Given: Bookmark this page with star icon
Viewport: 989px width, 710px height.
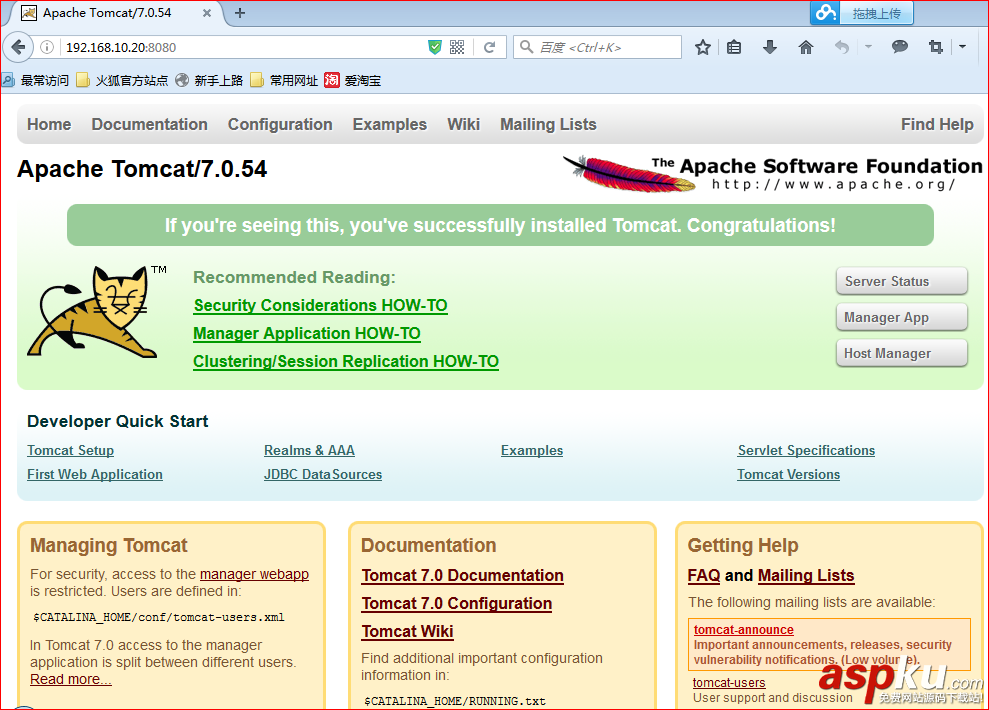Looking at the screenshot, I should (x=703, y=47).
